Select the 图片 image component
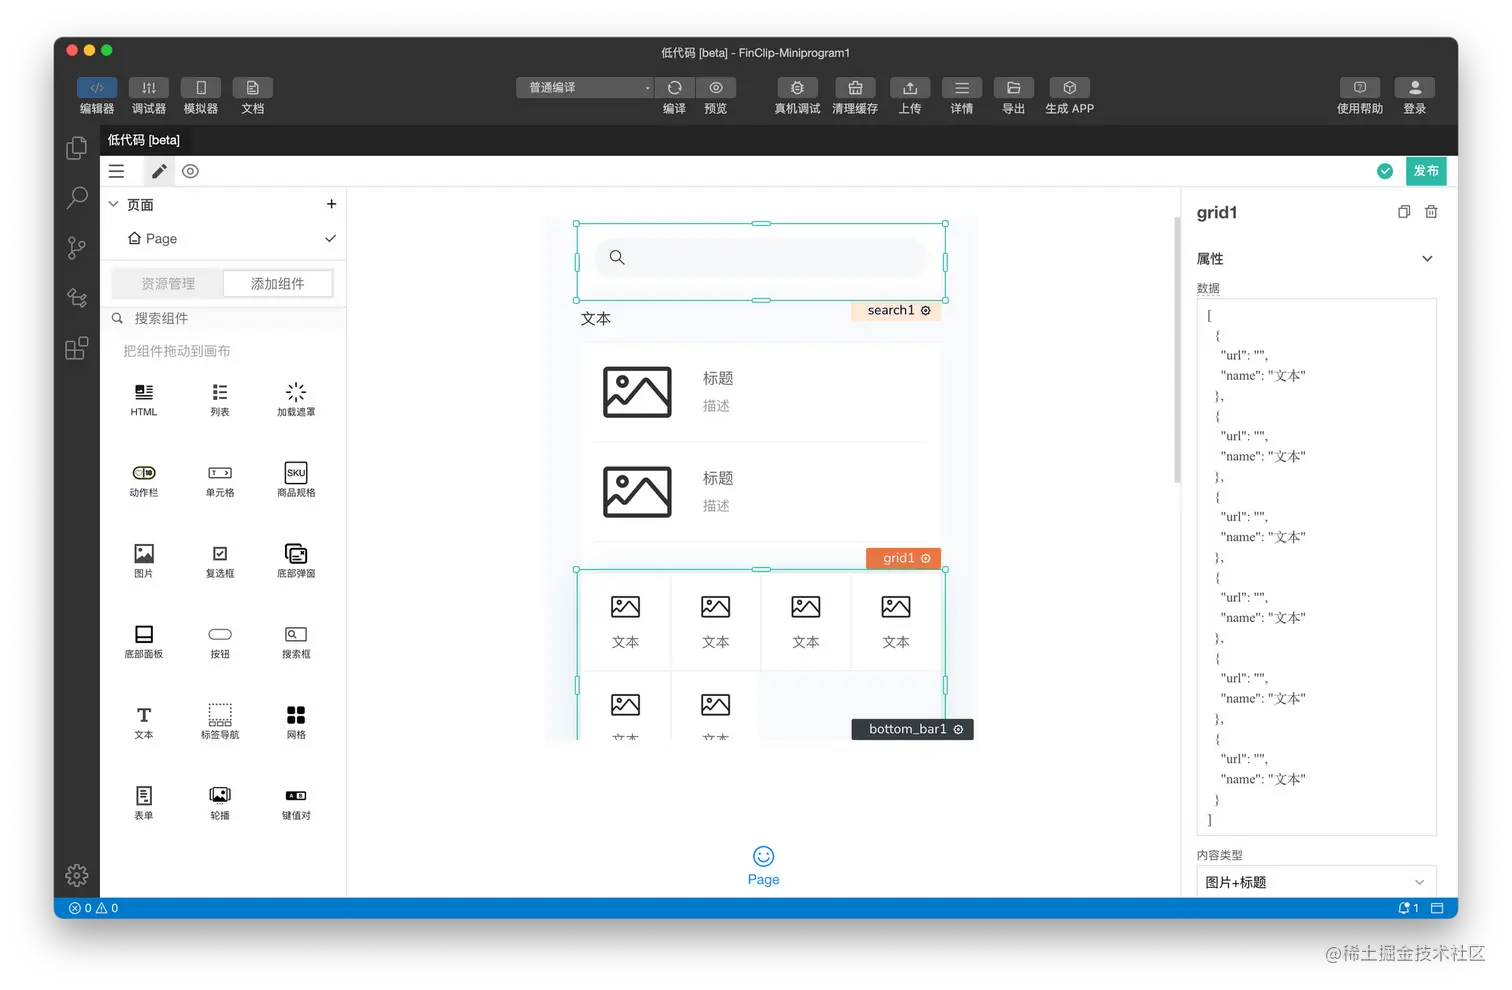 pos(144,562)
